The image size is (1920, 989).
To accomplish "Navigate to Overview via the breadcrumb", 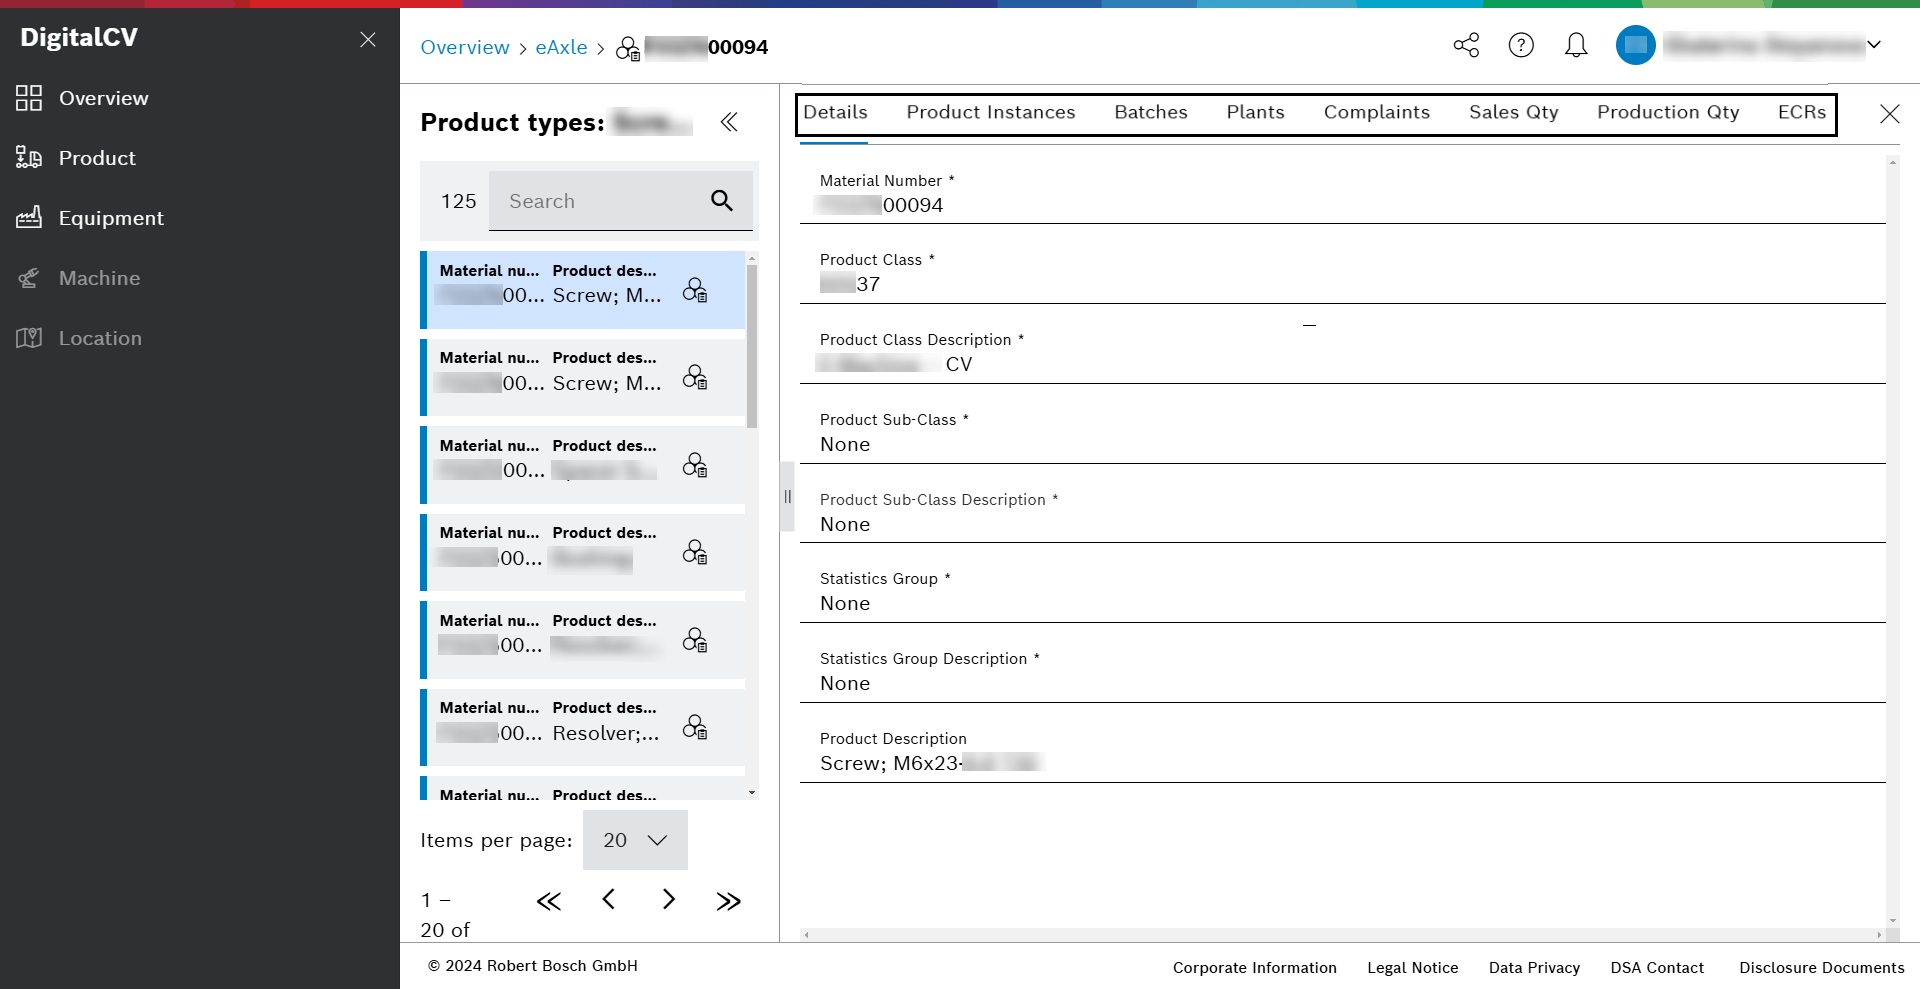I will click(464, 47).
